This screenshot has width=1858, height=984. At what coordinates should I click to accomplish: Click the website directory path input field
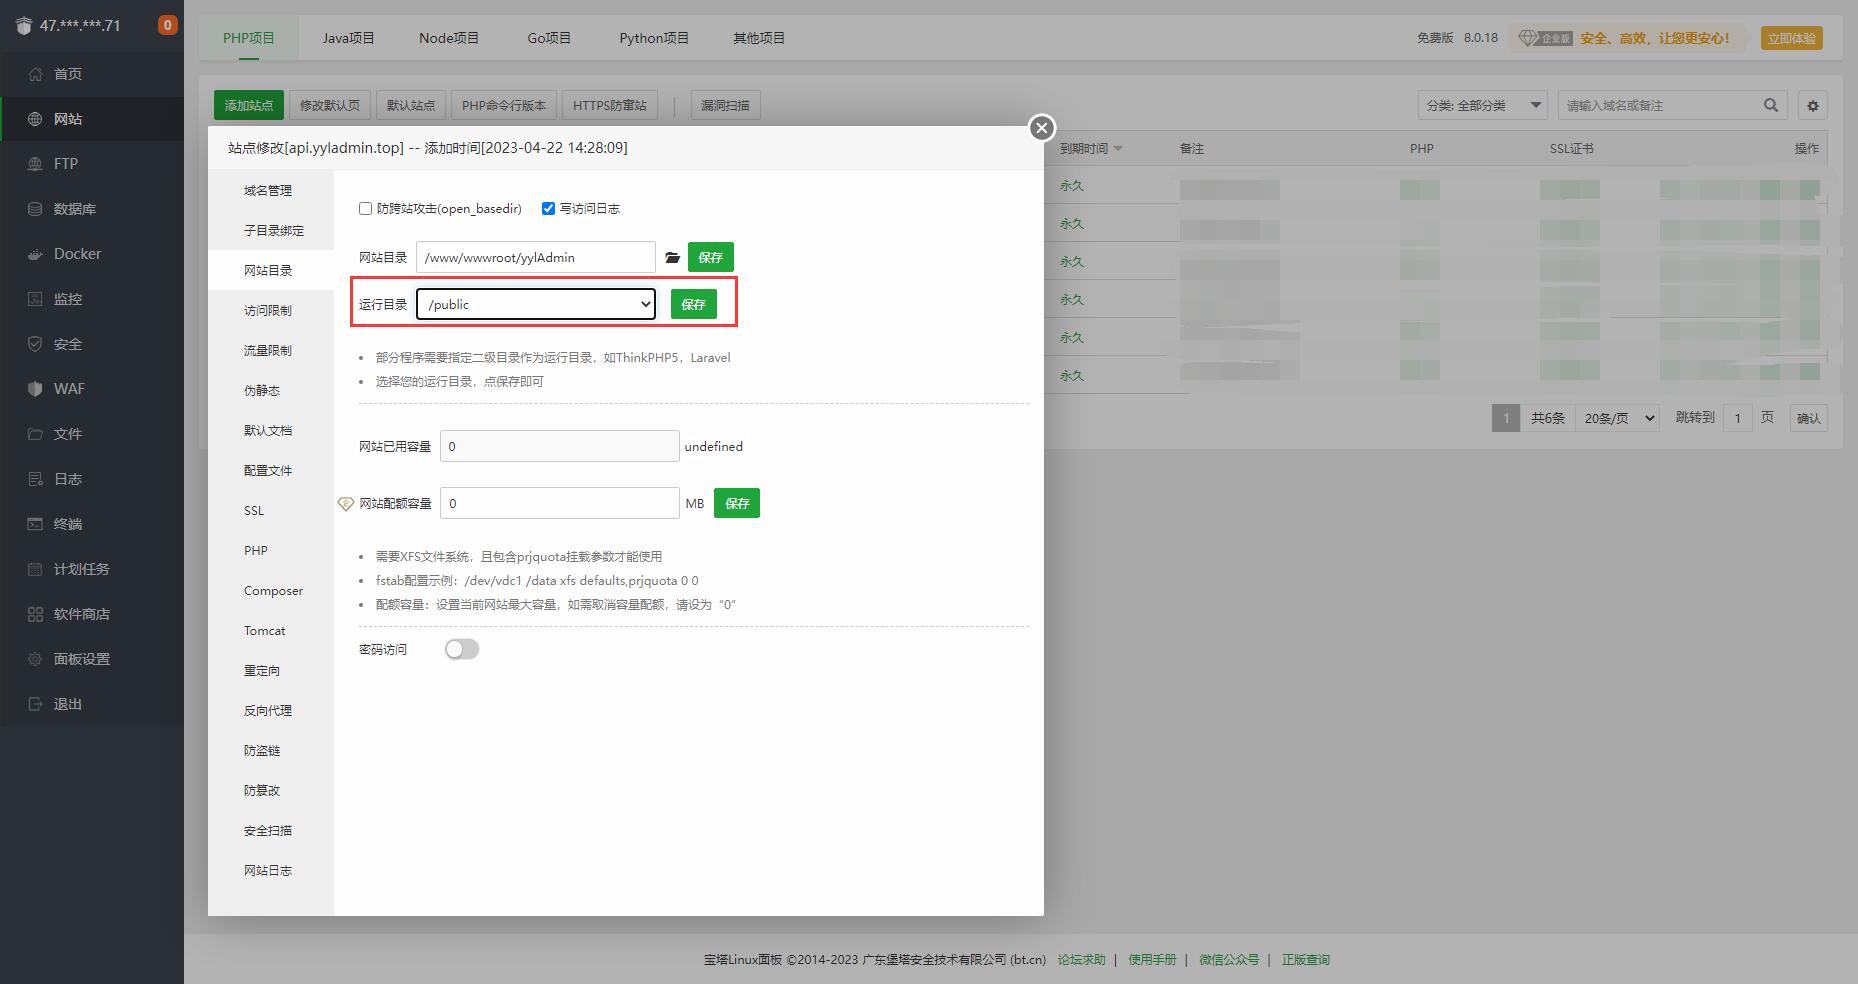535,258
